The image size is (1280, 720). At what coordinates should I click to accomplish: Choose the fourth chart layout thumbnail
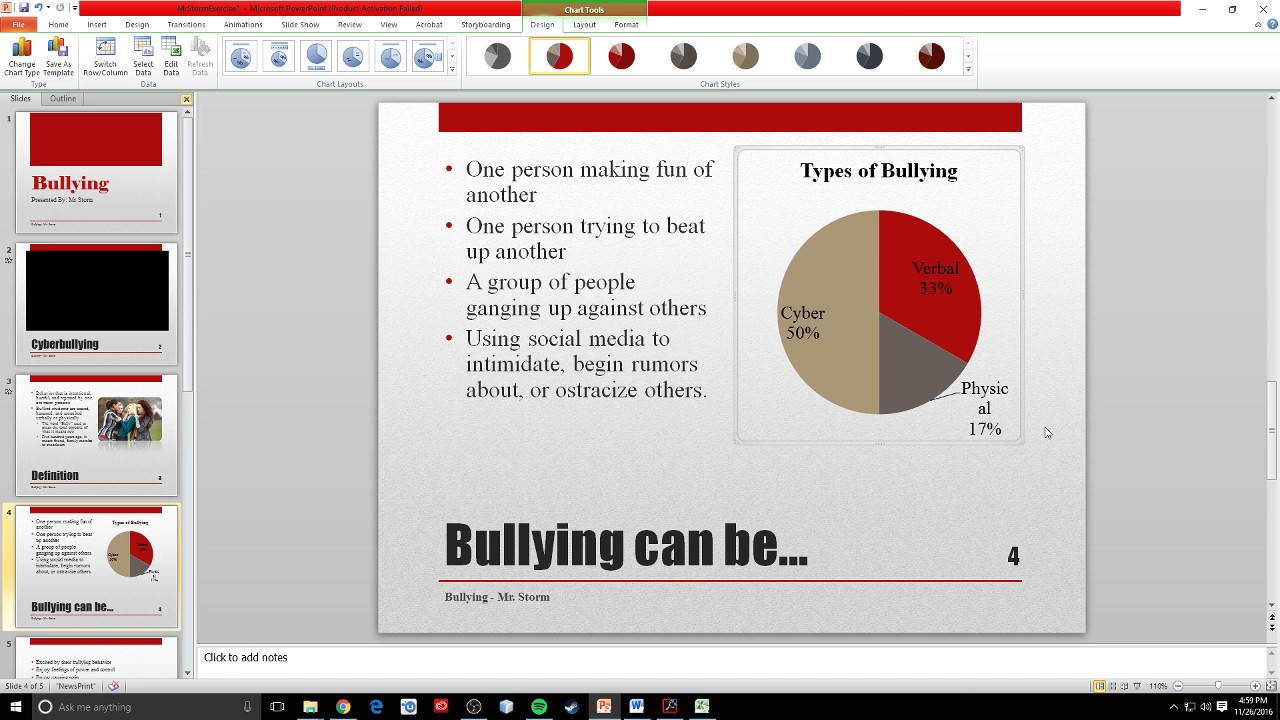(x=353, y=56)
